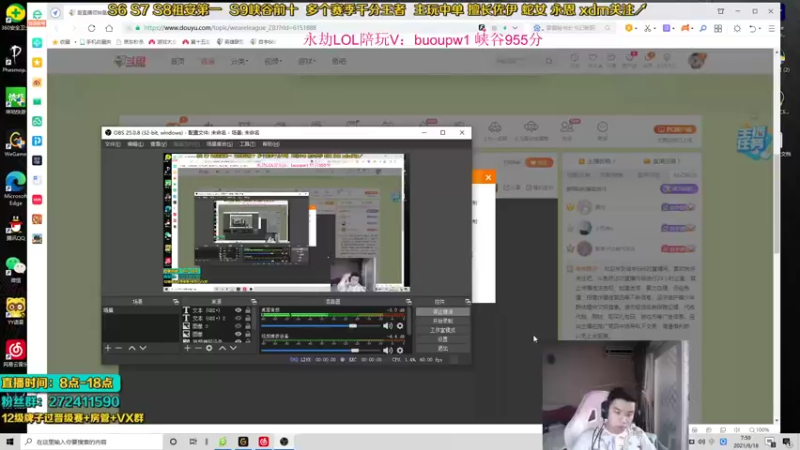This screenshot has height=450, width=800.
Task: Open the OBS 查看 (View) menu
Action: [x=158, y=144]
